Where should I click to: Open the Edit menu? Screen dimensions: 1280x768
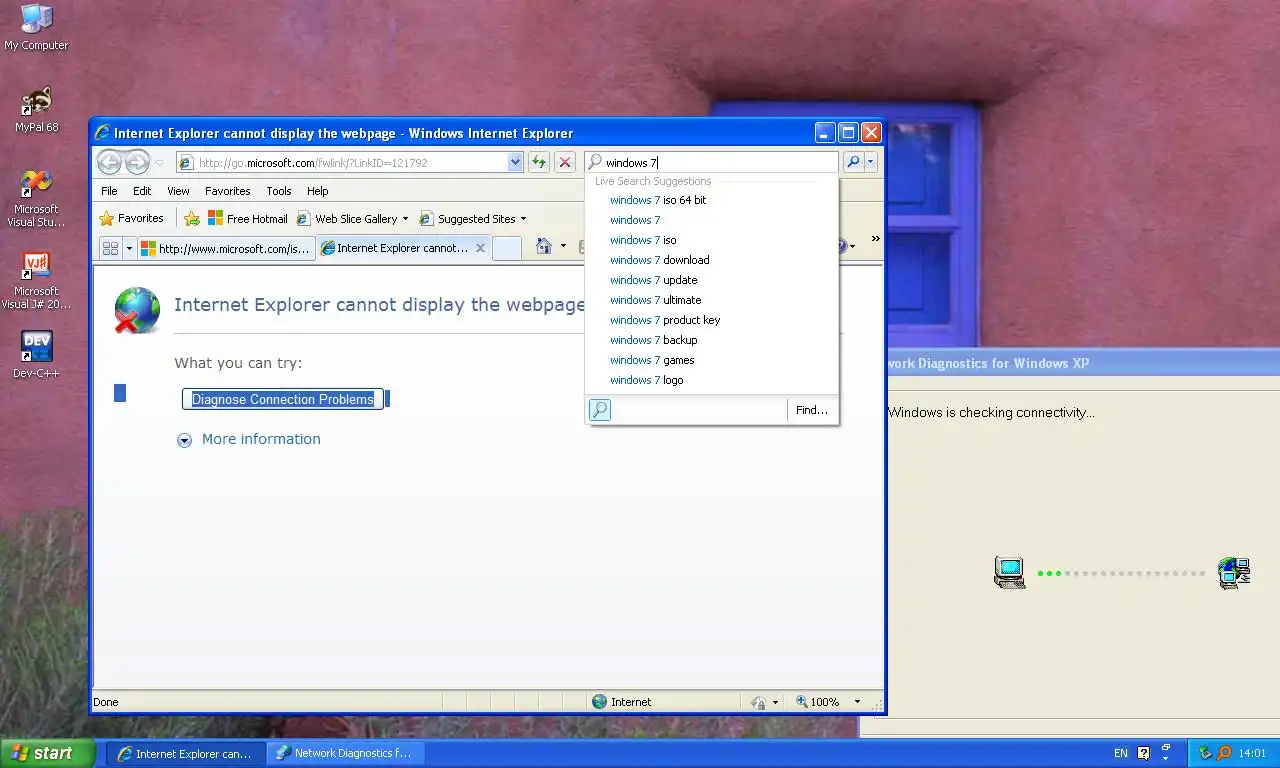click(x=142, y=191)
